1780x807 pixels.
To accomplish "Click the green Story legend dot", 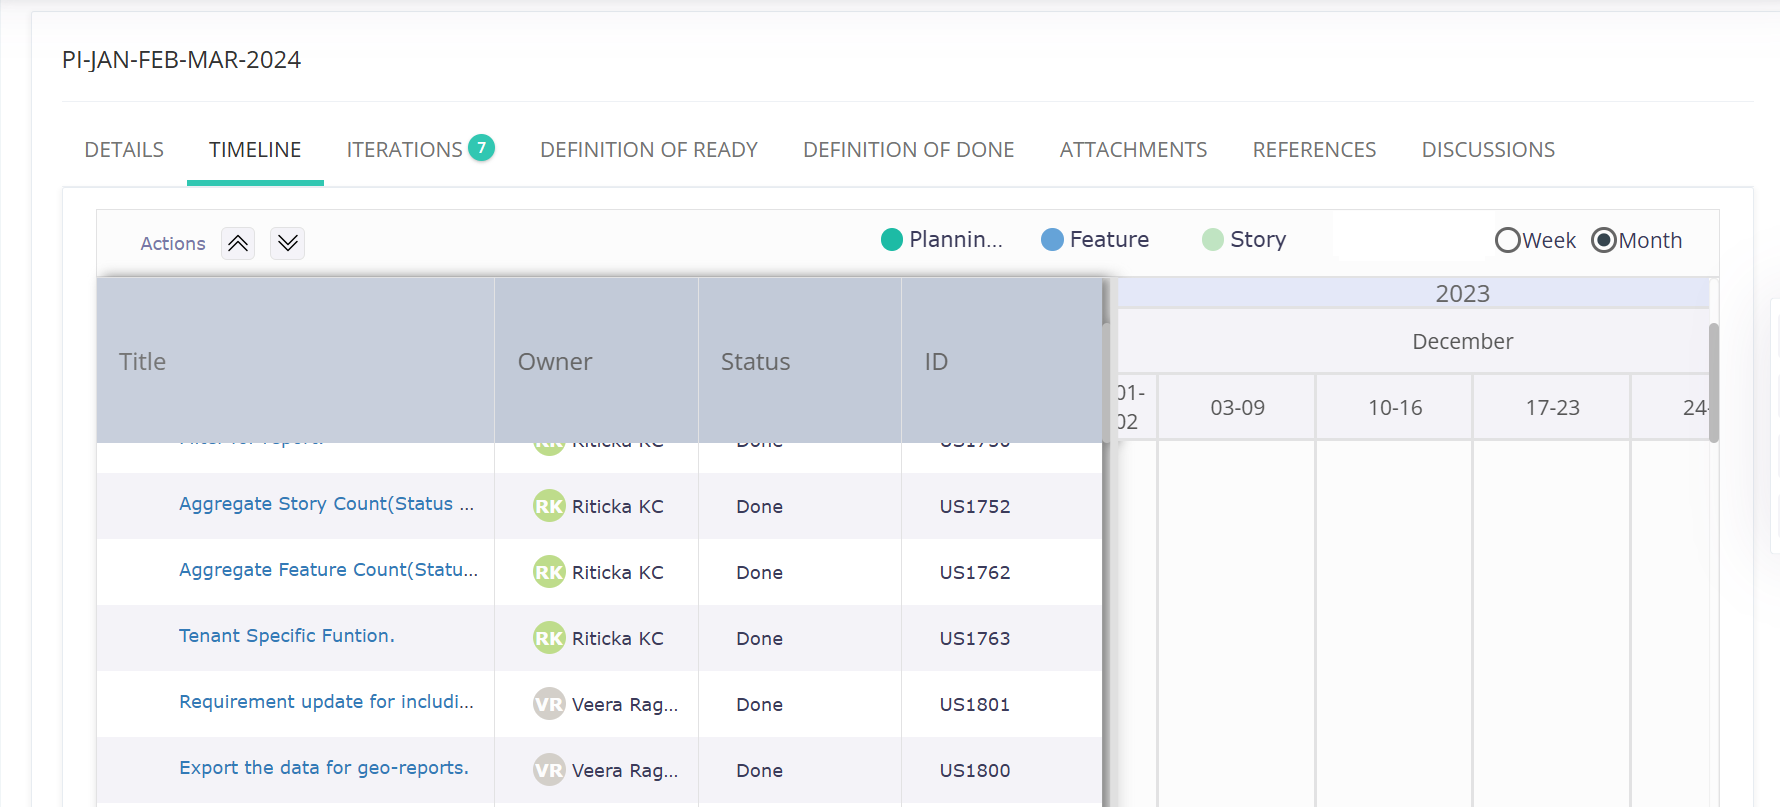I will tap(1212, 240).
